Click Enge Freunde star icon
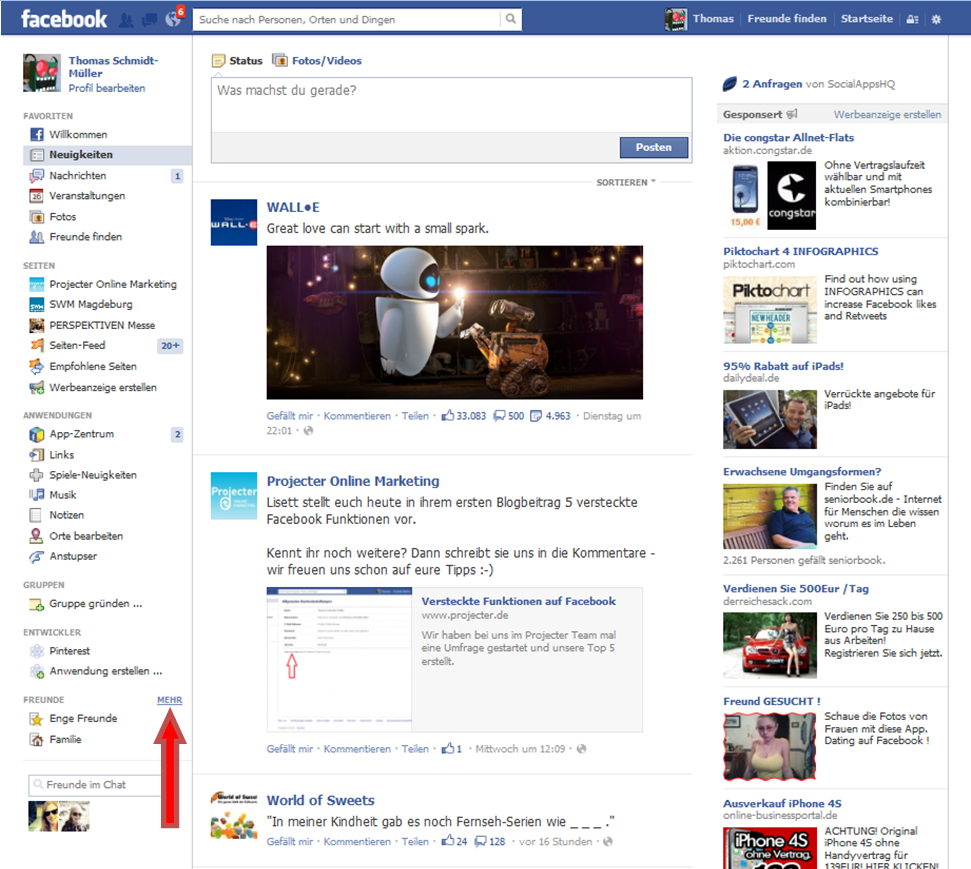971x869 pixels. tap(37, 718)
